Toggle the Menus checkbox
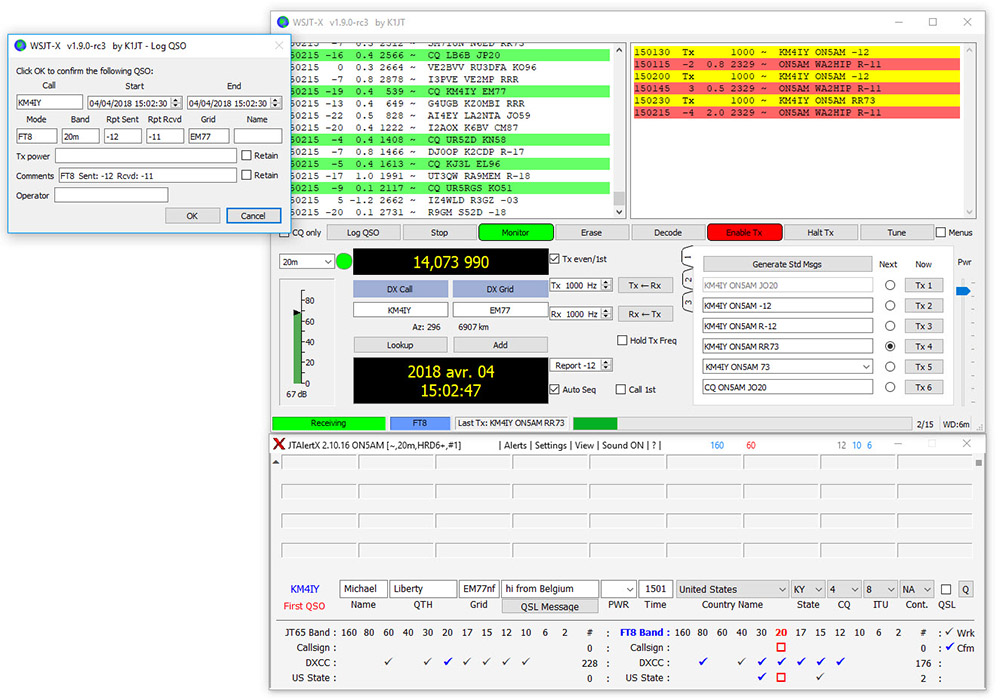 coord(941,232)
